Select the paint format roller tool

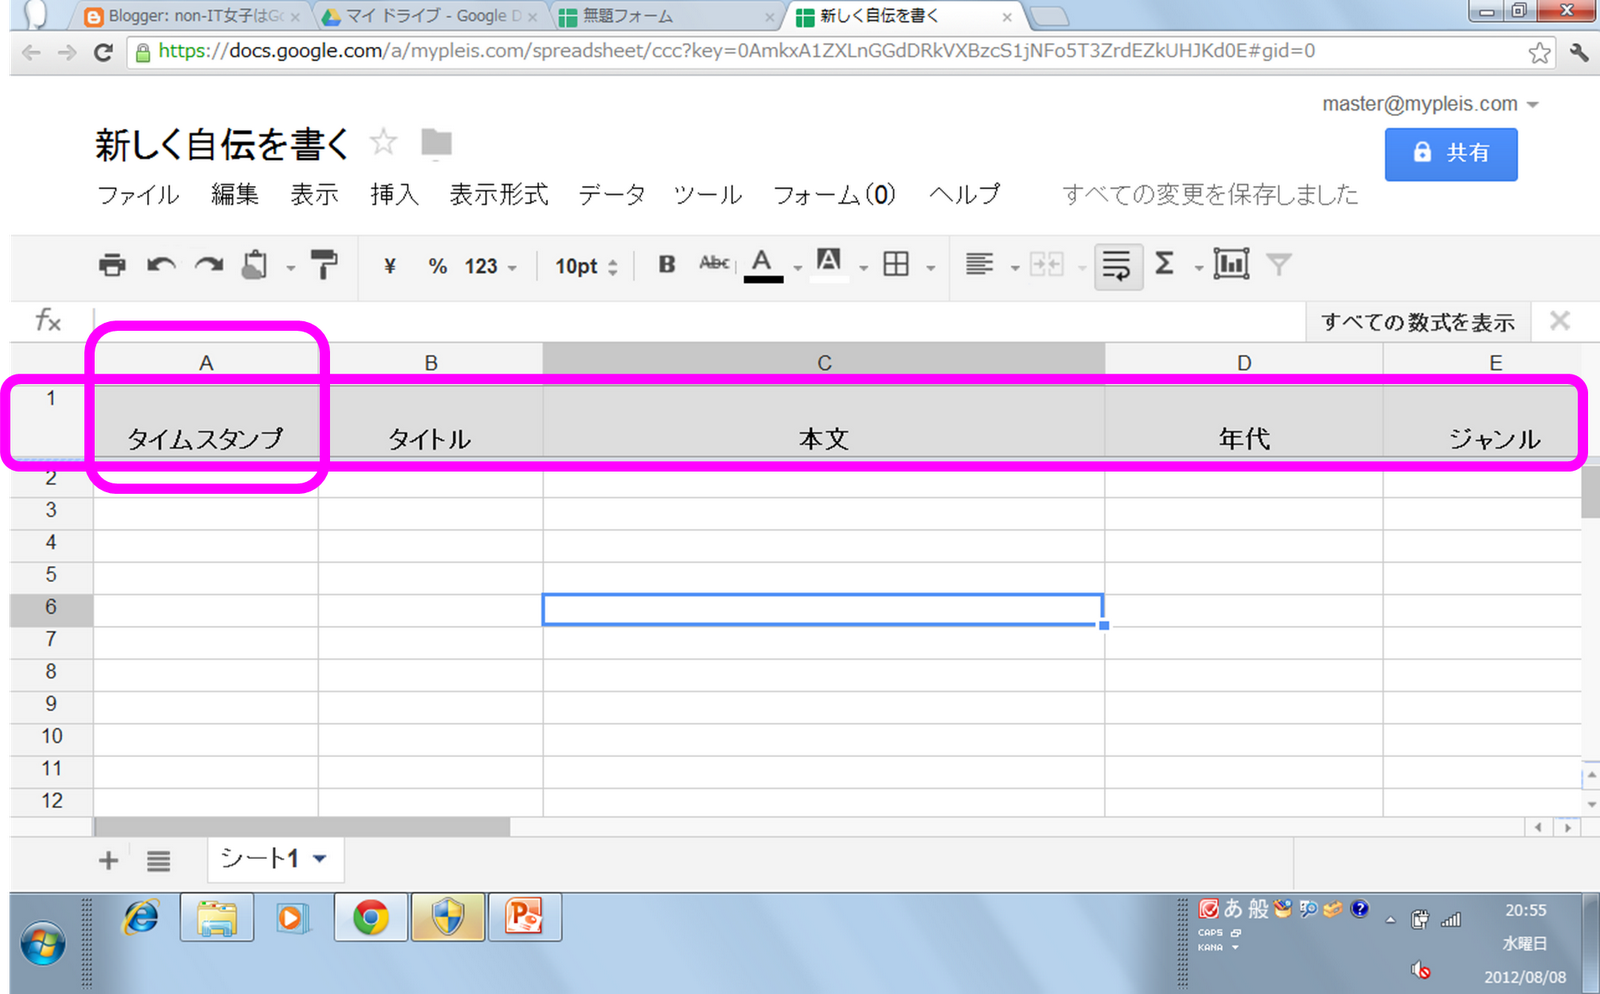point(324,265)
